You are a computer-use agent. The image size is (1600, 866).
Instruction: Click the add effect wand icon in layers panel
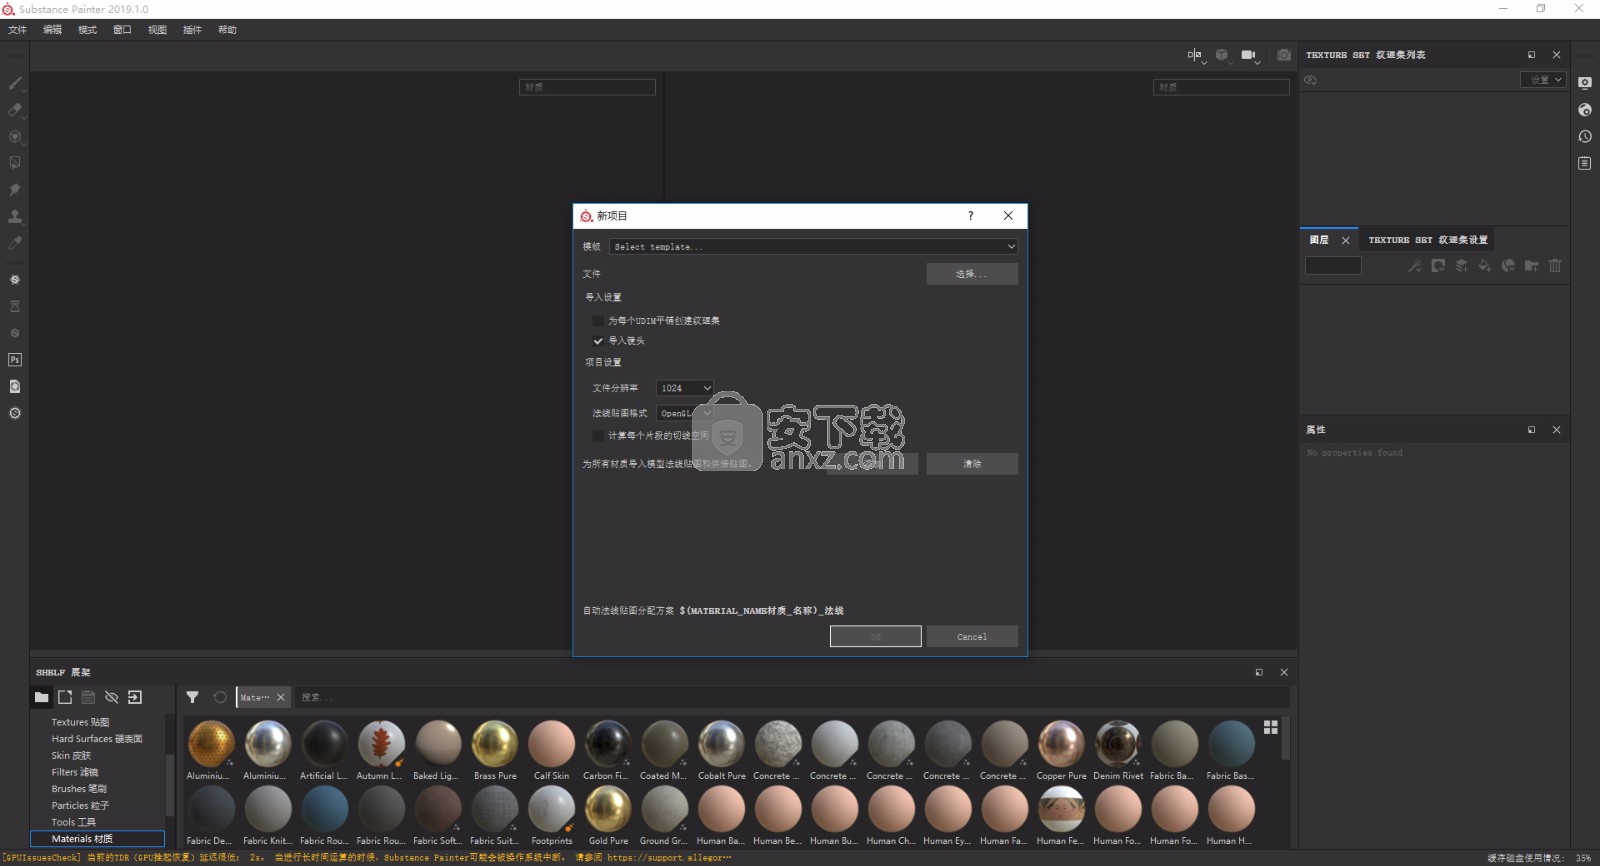1415,266
